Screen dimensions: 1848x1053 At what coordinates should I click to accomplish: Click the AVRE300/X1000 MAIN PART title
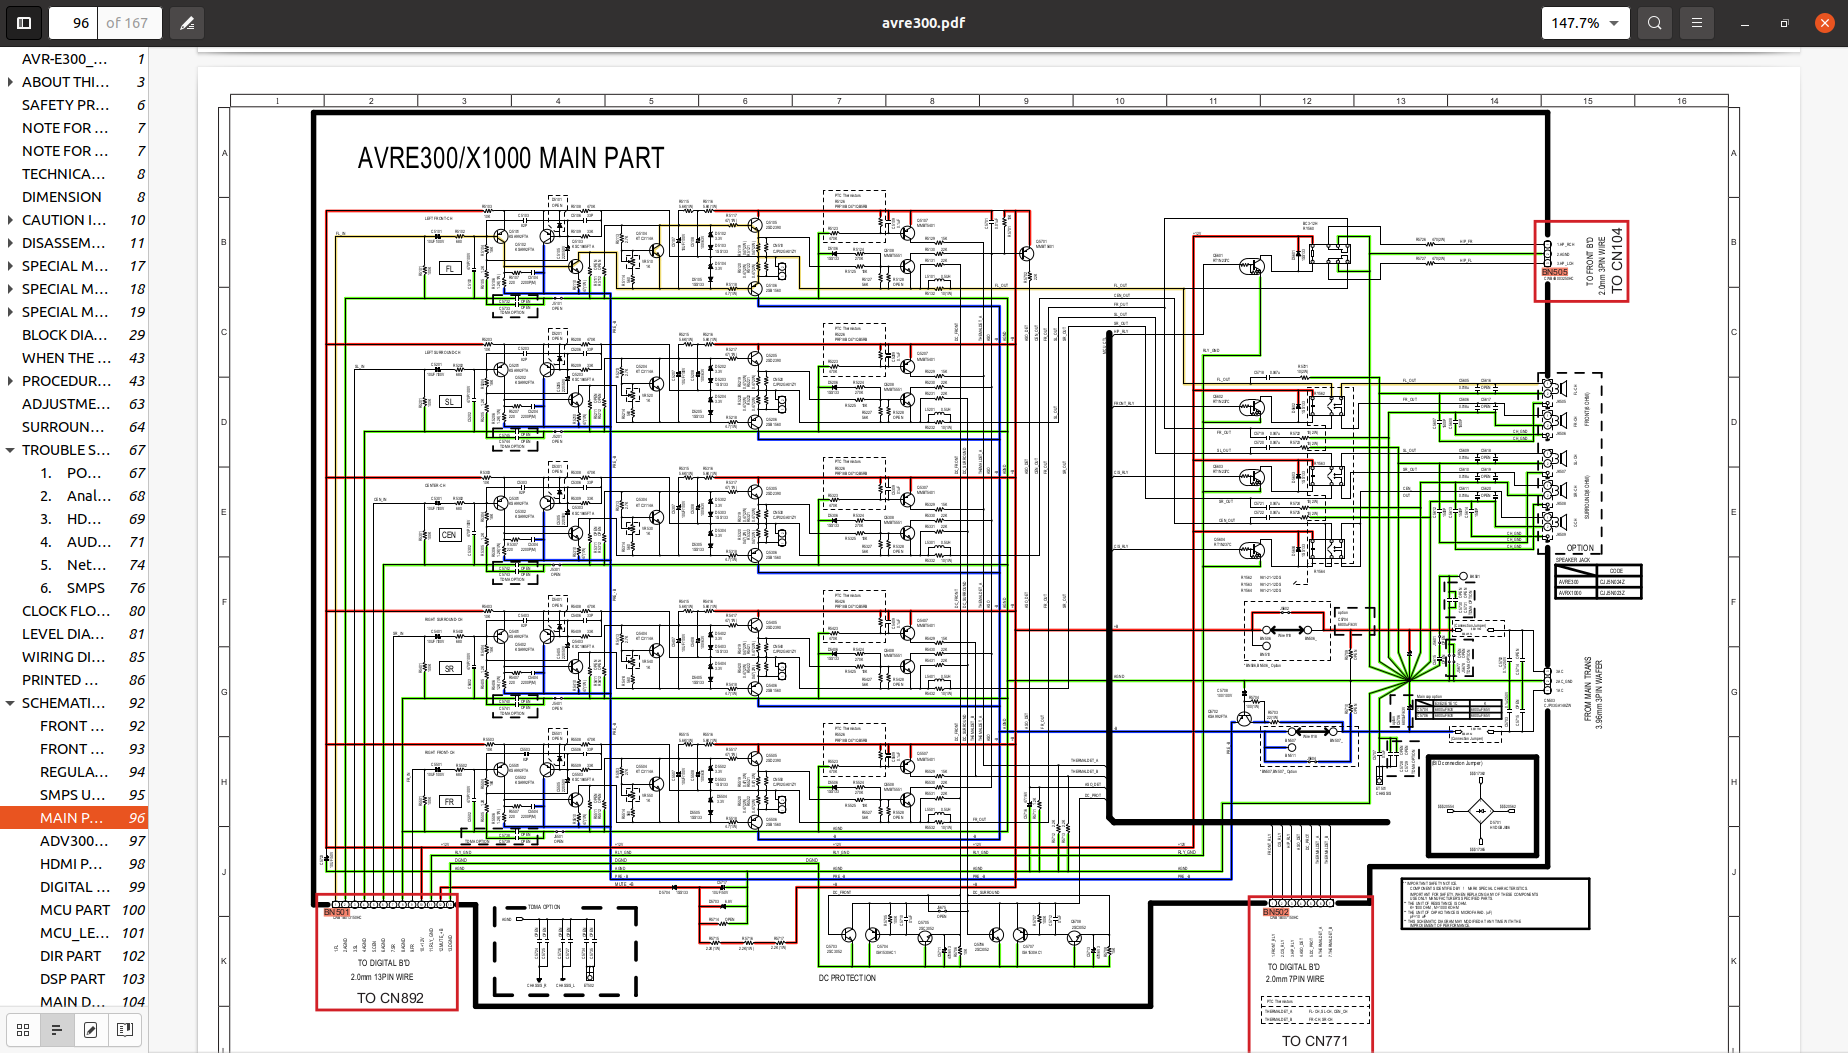[x=511, y=158]
